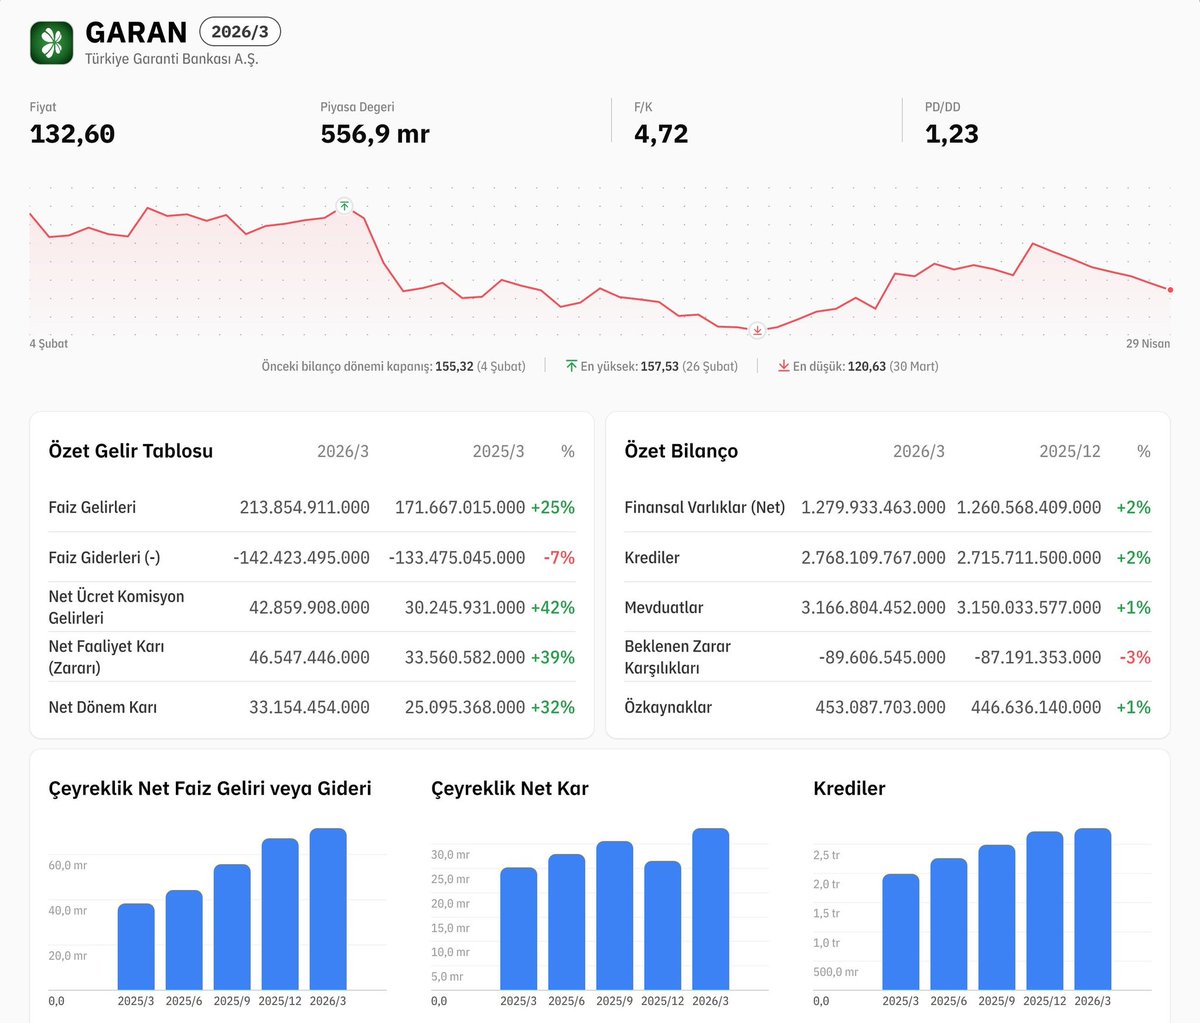Viewport: 1200px width, 1023px height.
Task: Click the Faiz Giderleri -7% change
Action: [559, 557]
